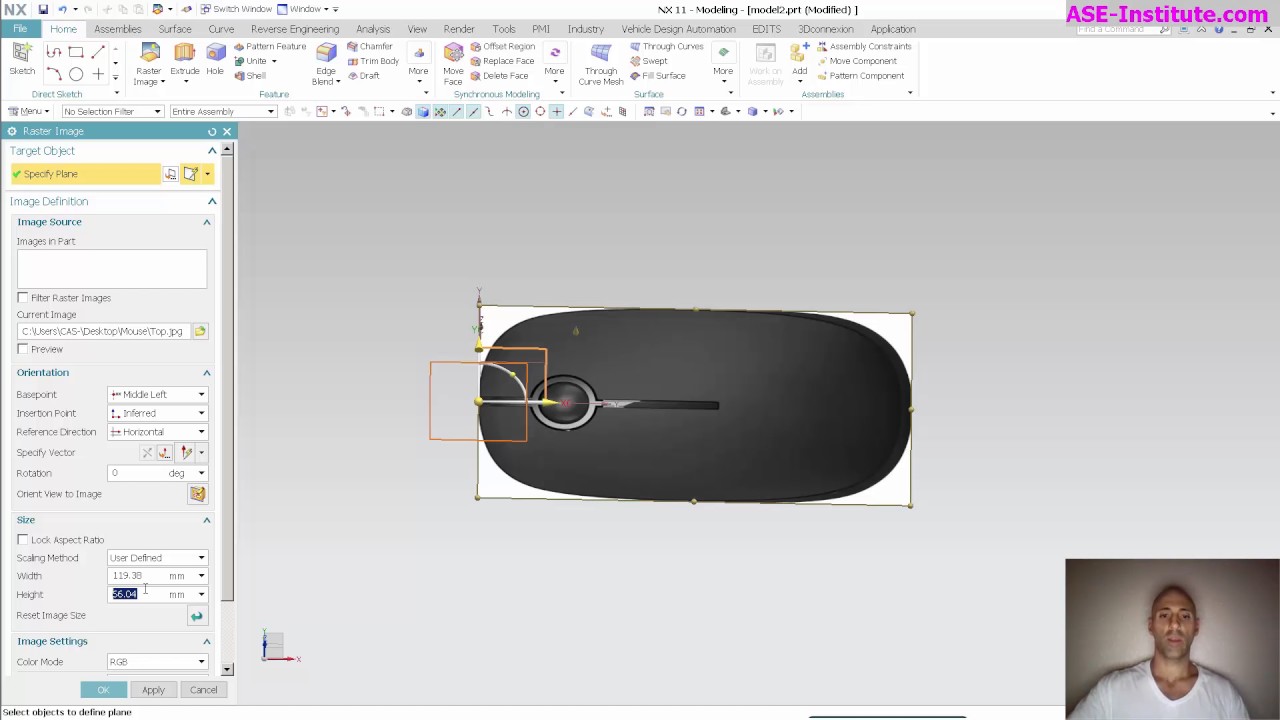1280x720 pixels.
Task: Open the Through Curve Mesh tool
Action: (x=600, y=64)
